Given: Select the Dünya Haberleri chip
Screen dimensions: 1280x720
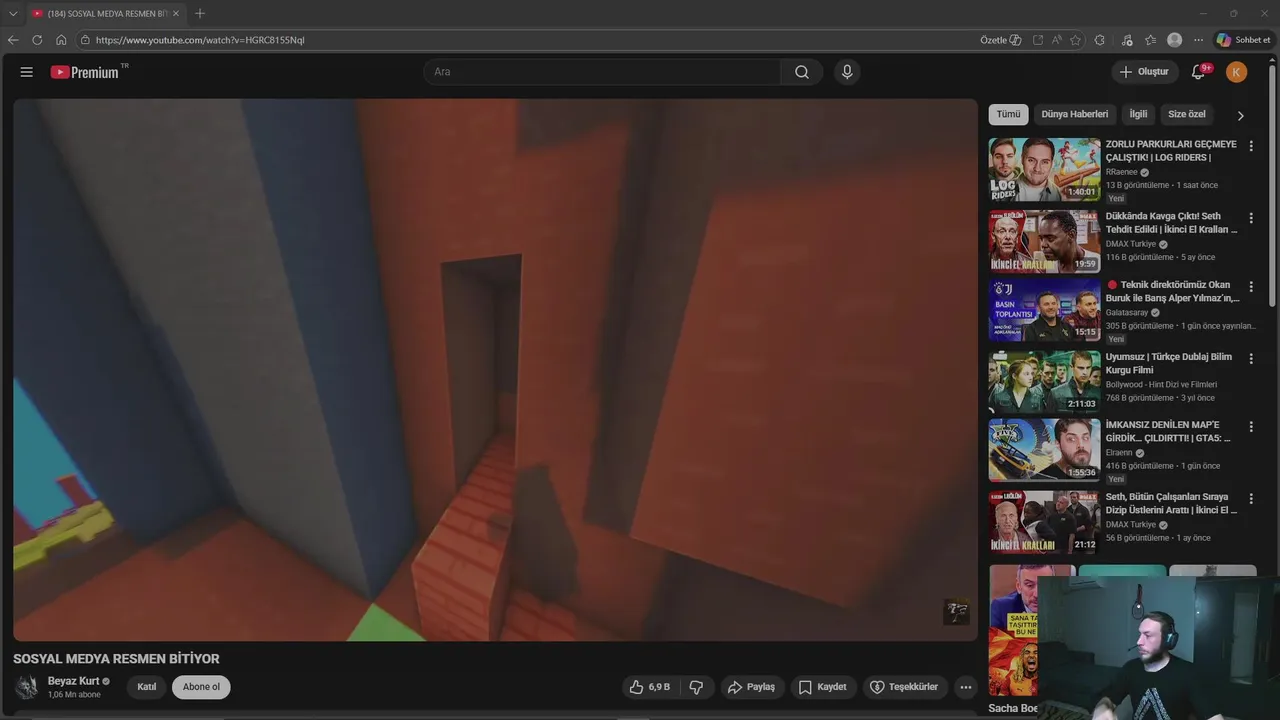Looking at the screenshot, I should coord(1075,114).
